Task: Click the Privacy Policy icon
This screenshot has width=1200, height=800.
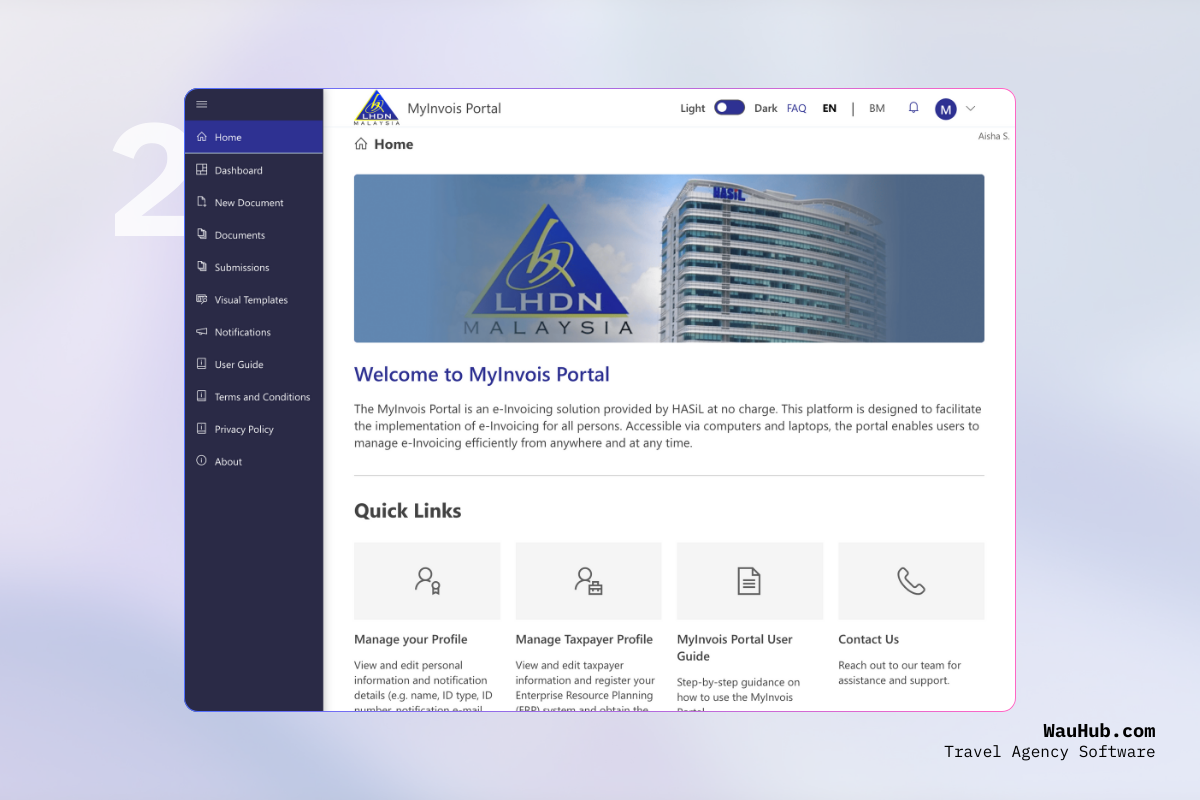Action: coord(201,429)
